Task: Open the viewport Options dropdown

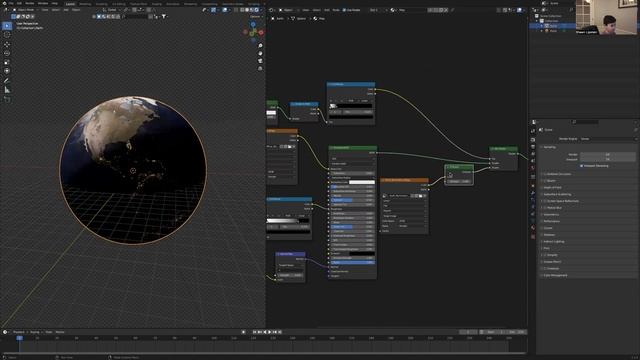Action: (256, 17)
